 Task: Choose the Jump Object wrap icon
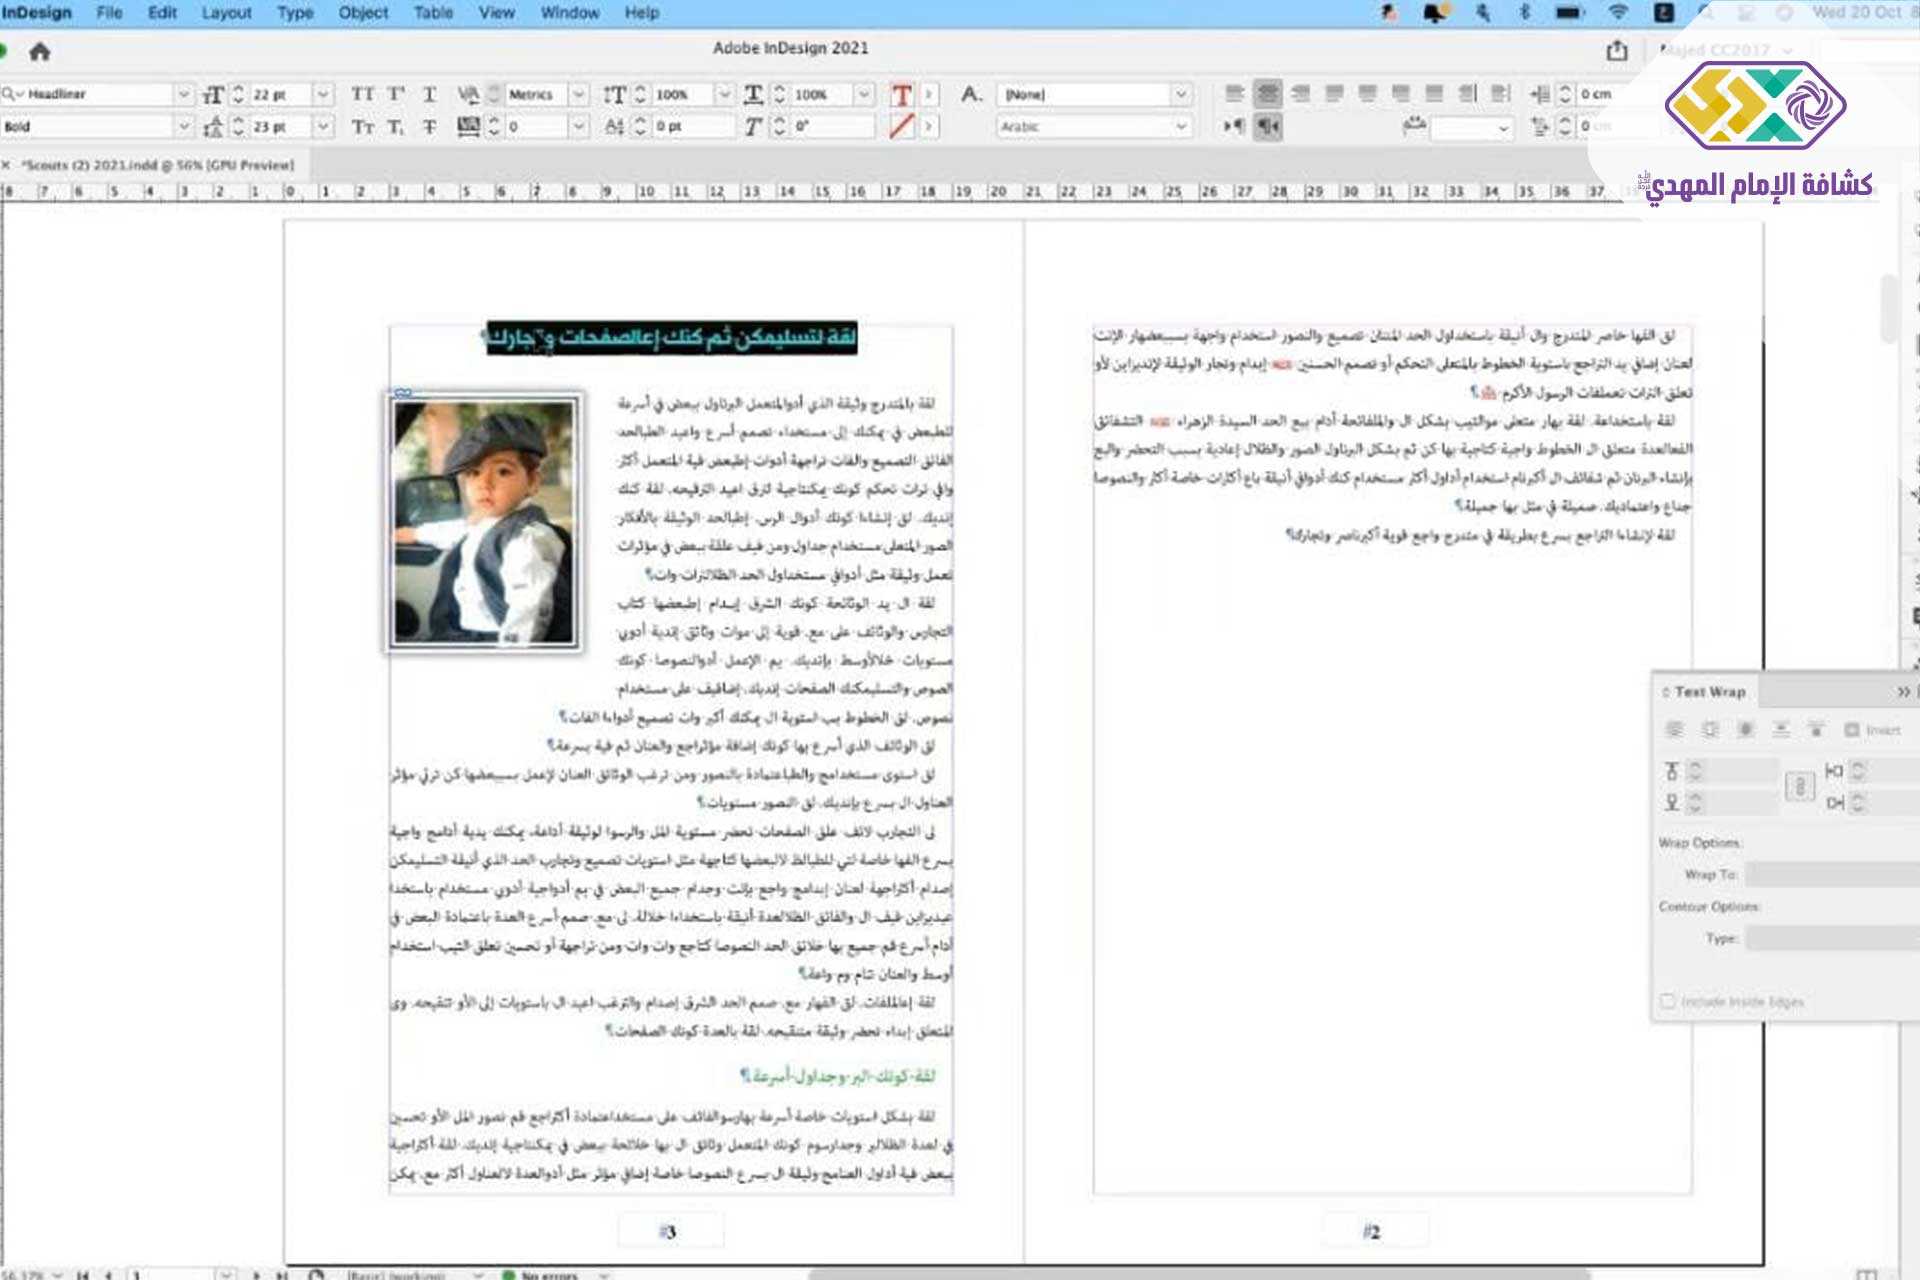(1781, 730)
